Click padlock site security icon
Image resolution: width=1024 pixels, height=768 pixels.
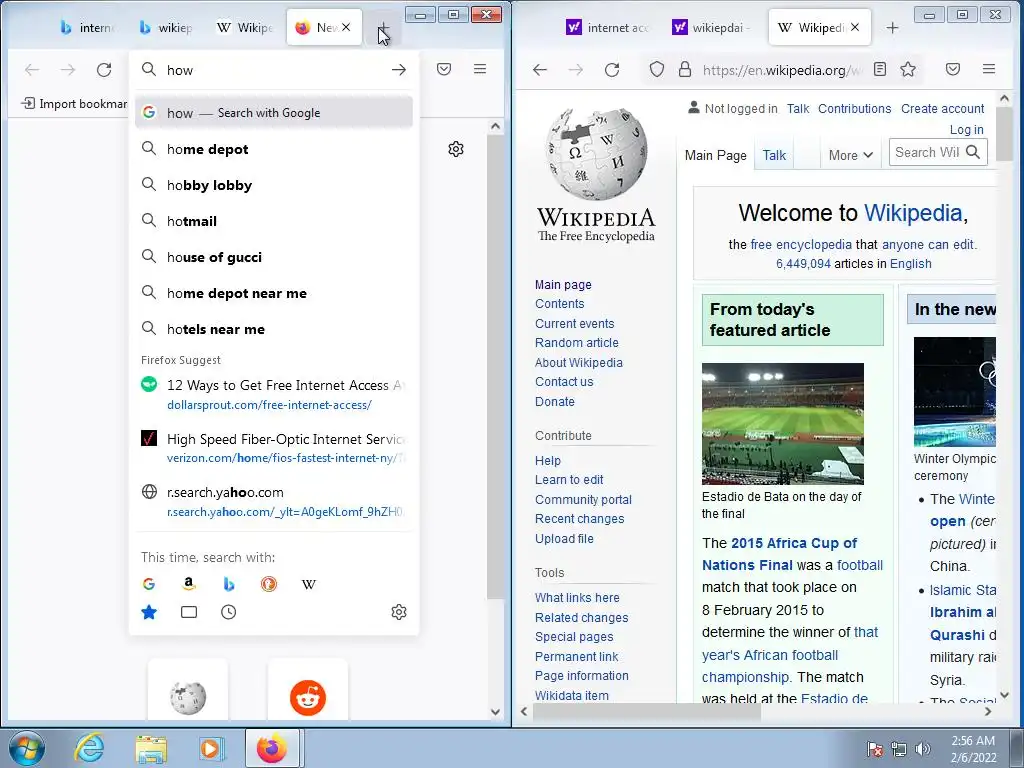click(684, 69)
